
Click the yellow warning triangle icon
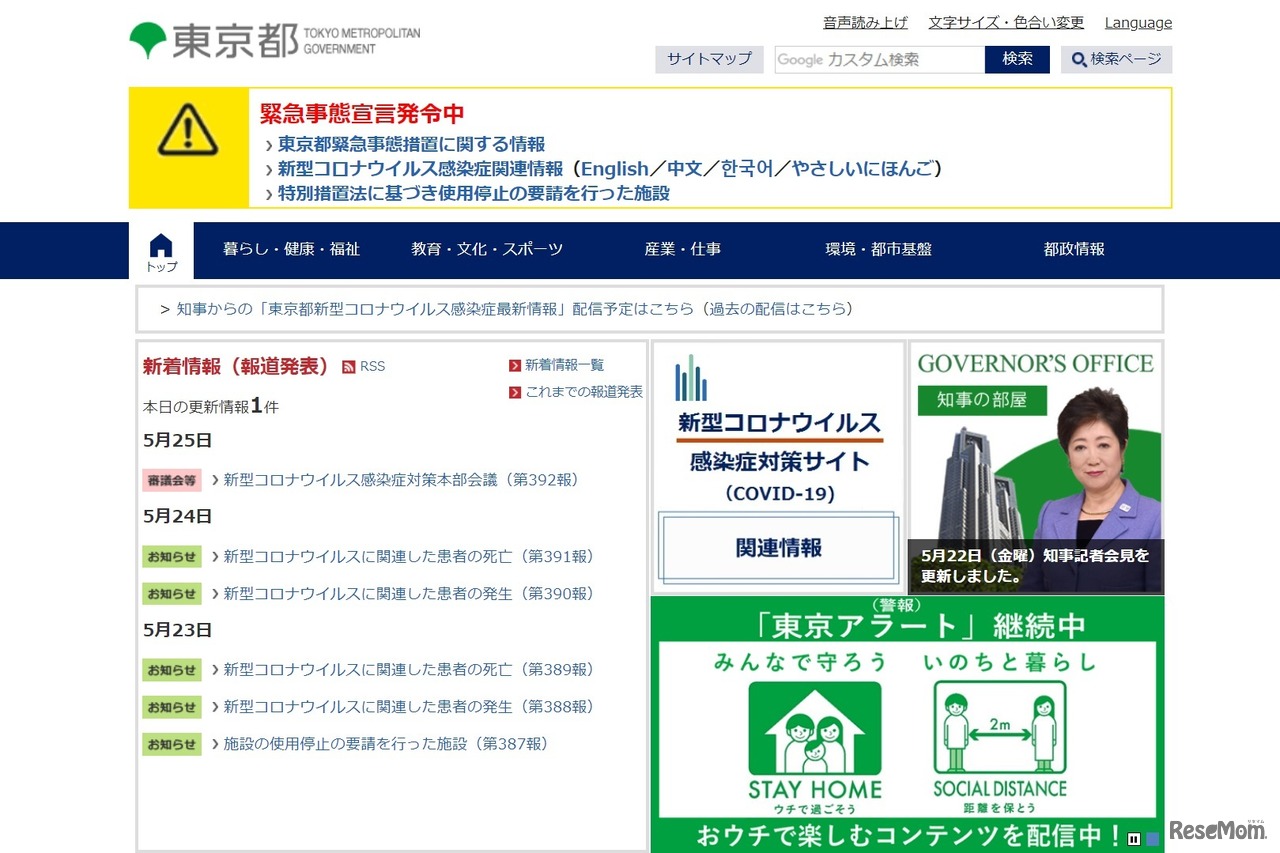click(x=188, y=130)
